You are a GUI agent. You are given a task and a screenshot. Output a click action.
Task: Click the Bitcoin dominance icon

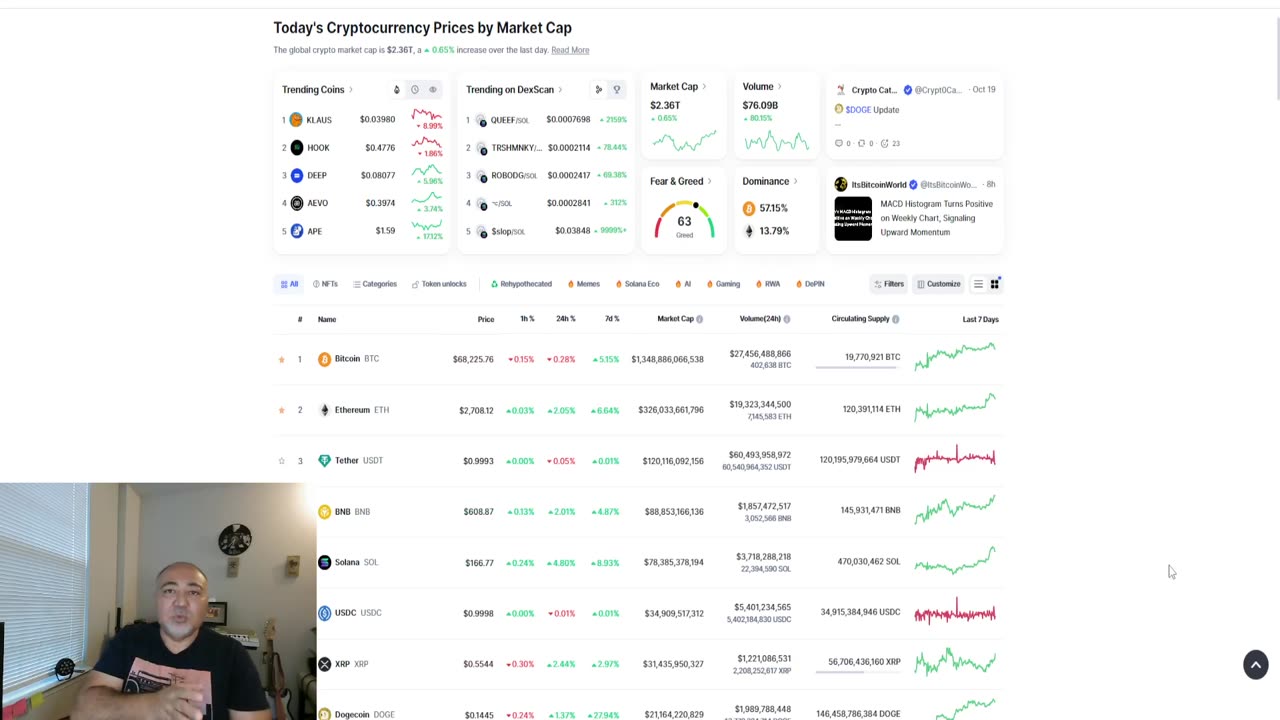pos(749,208)
